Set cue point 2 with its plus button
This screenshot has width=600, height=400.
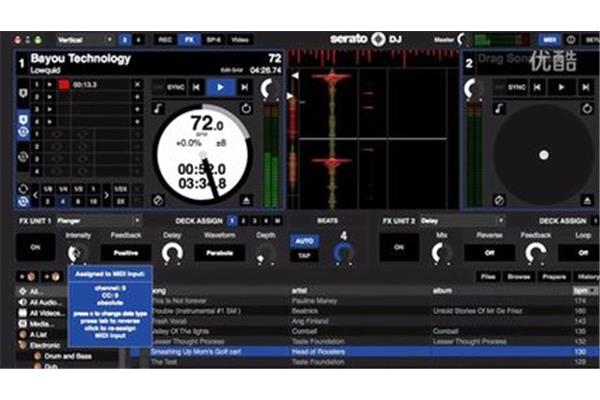(x=137, y=97)
